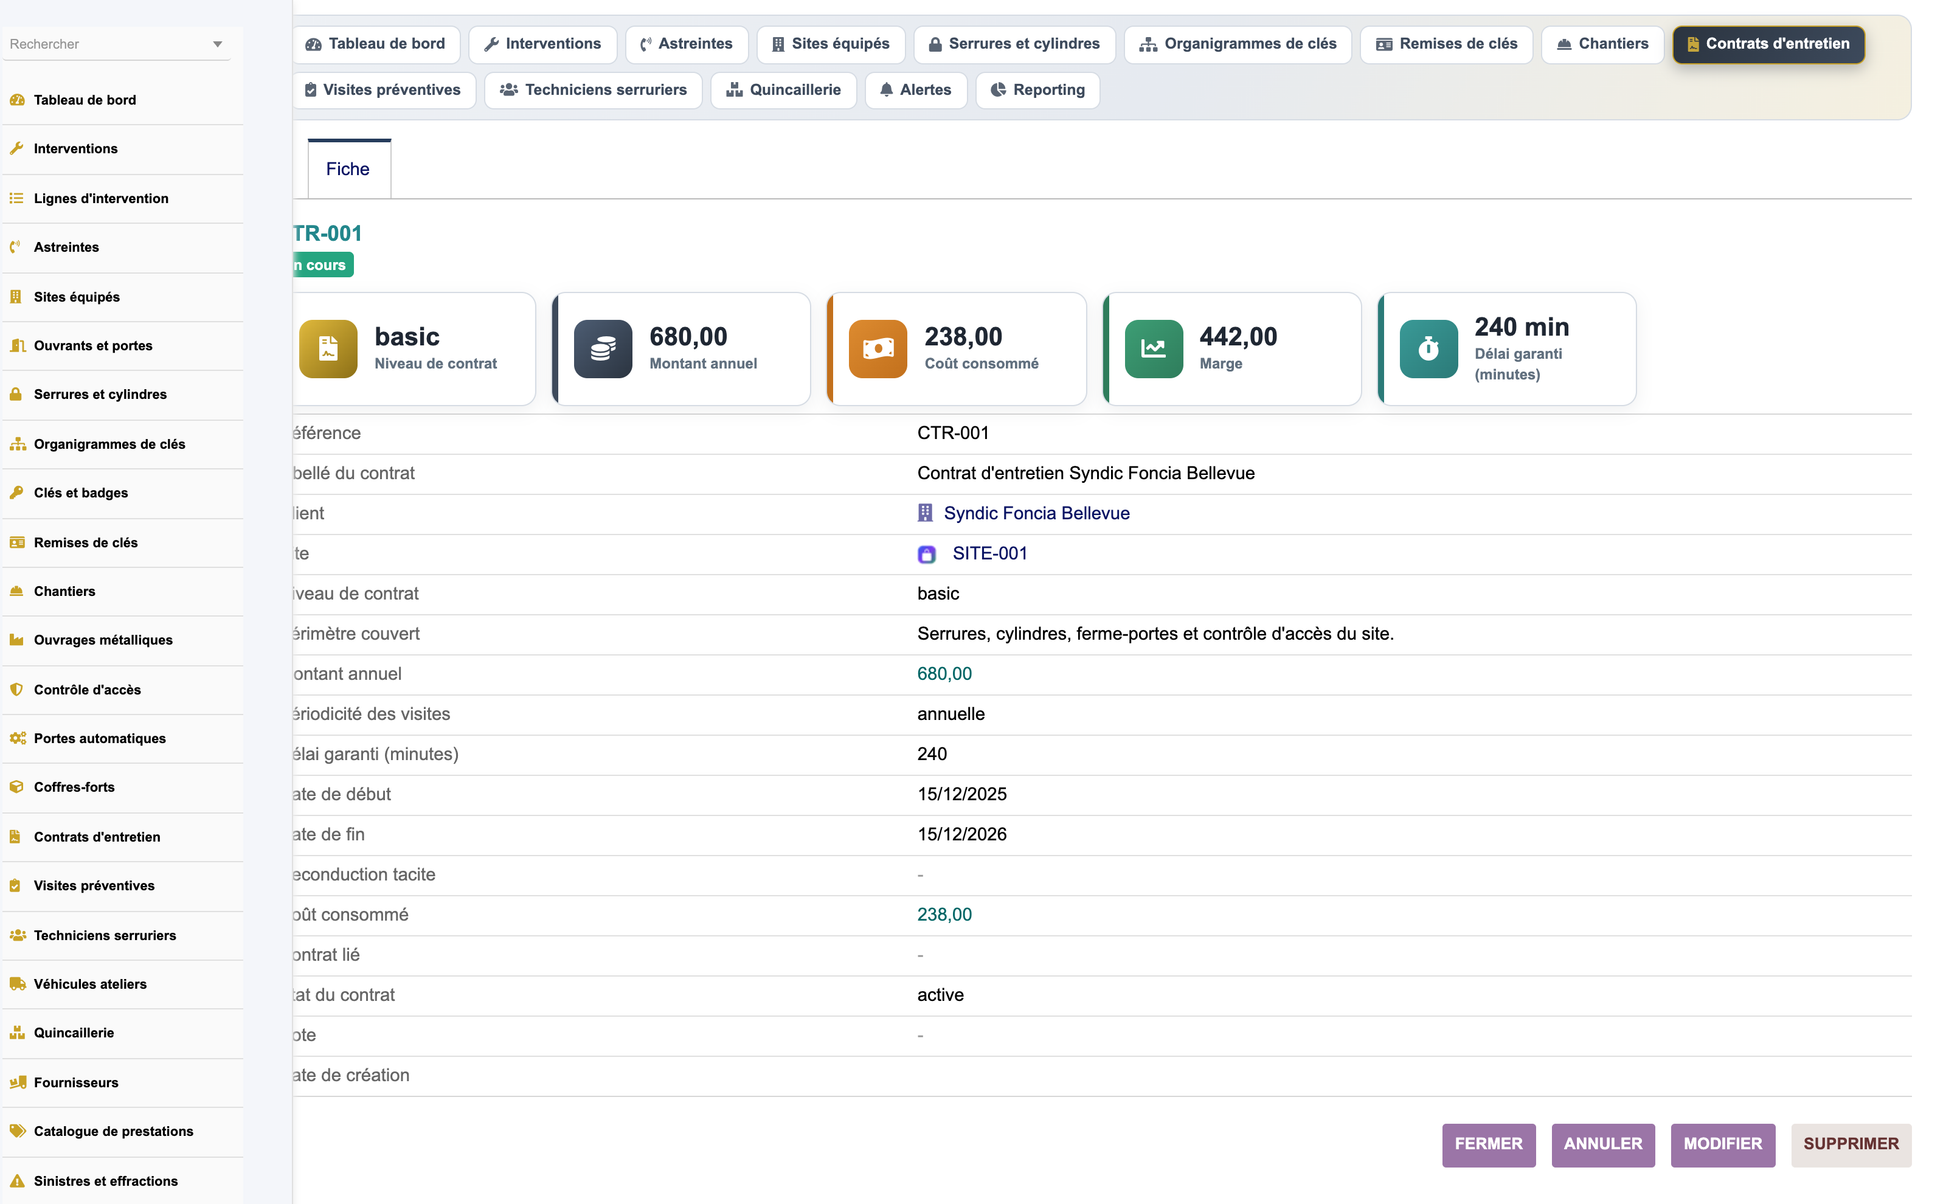The image size is (1946, 1204).
Task: Click the purple SITE-001 site icon
Action: (x=927, y=555)
